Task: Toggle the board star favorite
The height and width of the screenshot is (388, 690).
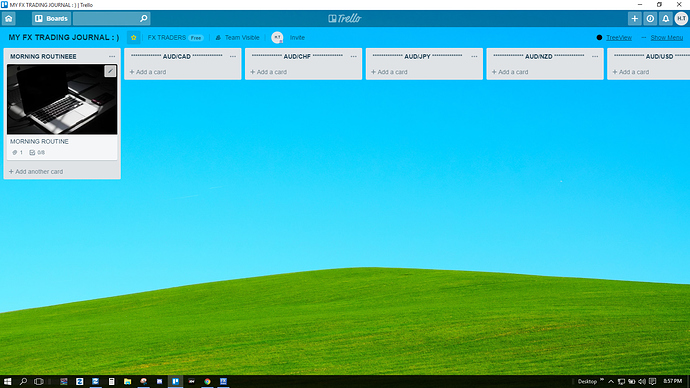Action: click(x=134, y=37)
